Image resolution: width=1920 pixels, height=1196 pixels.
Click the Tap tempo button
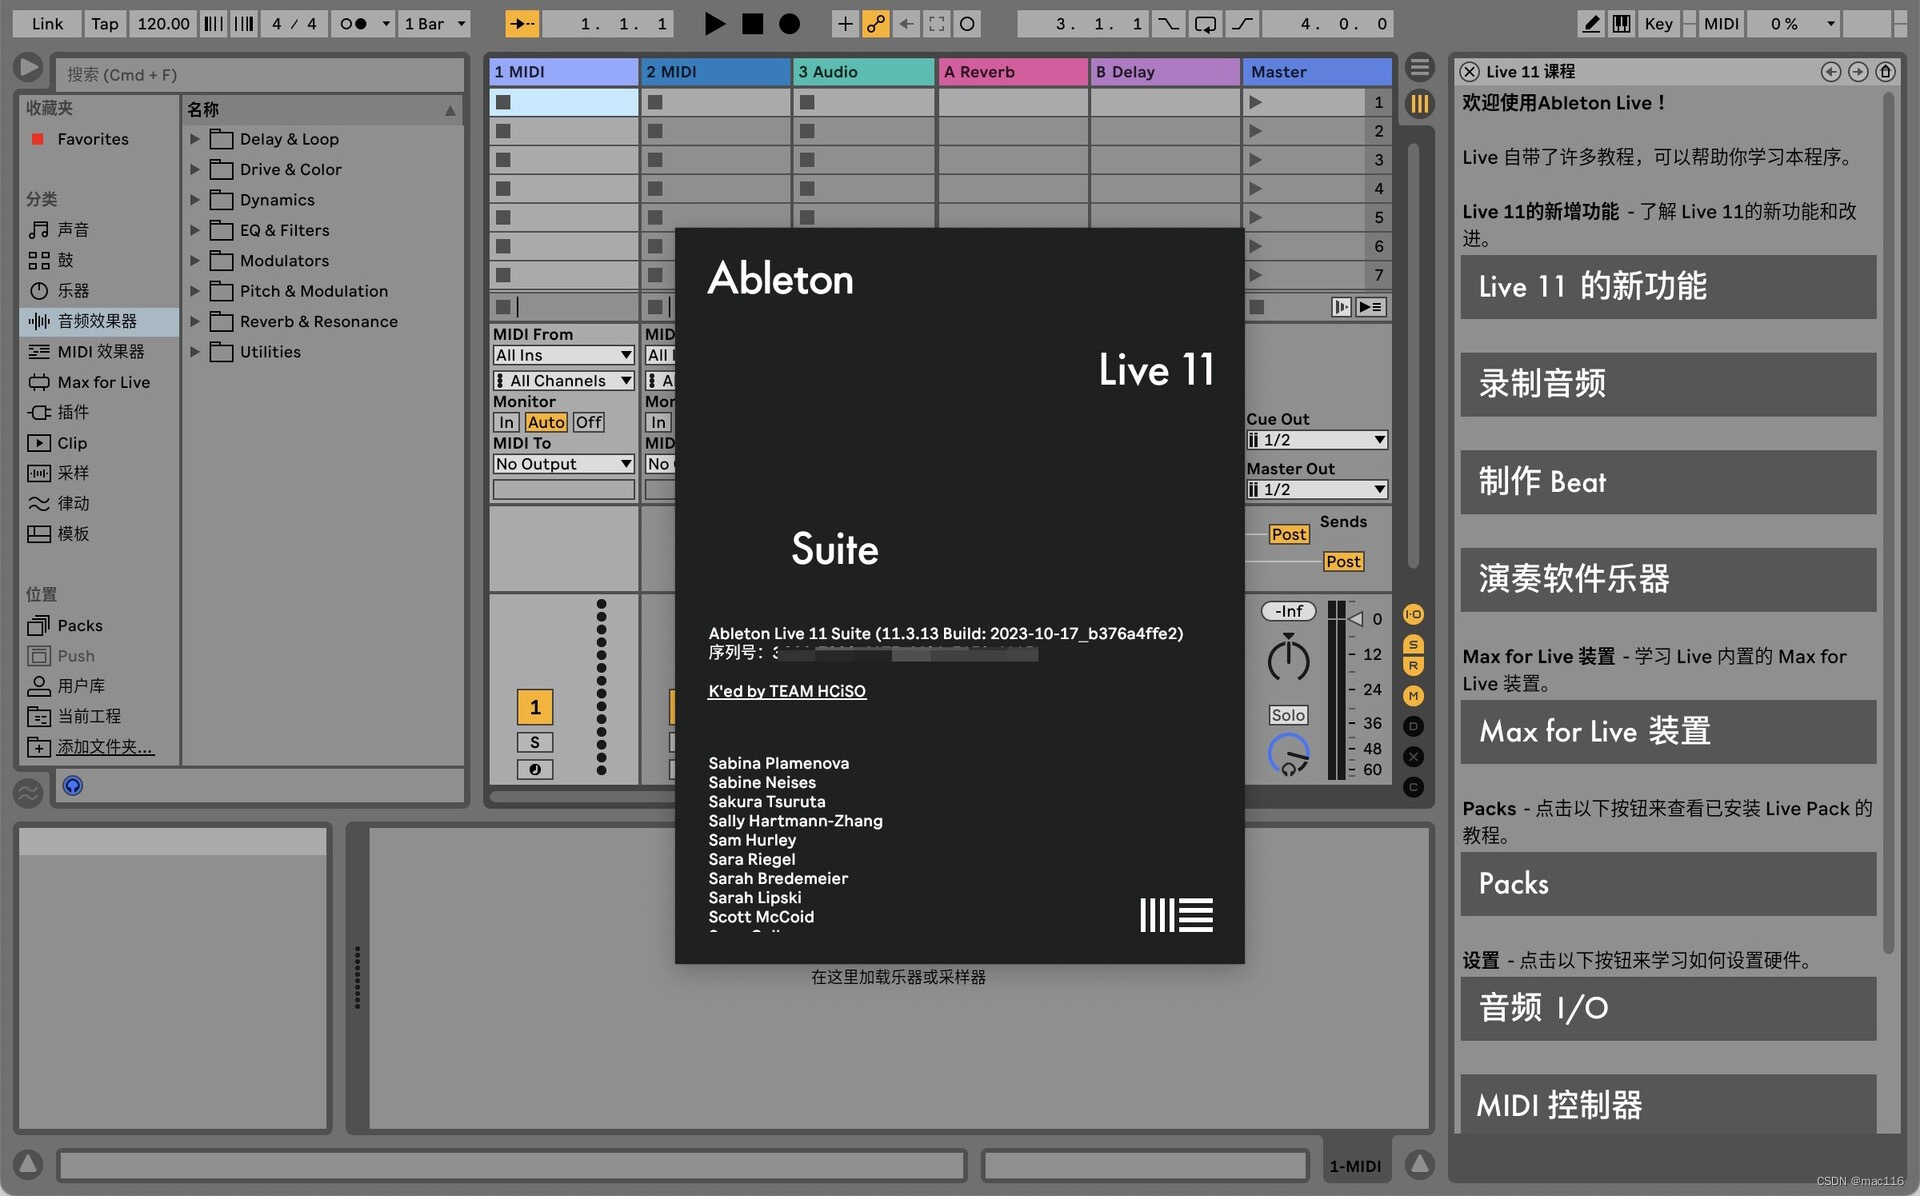[x=105, y=23]
